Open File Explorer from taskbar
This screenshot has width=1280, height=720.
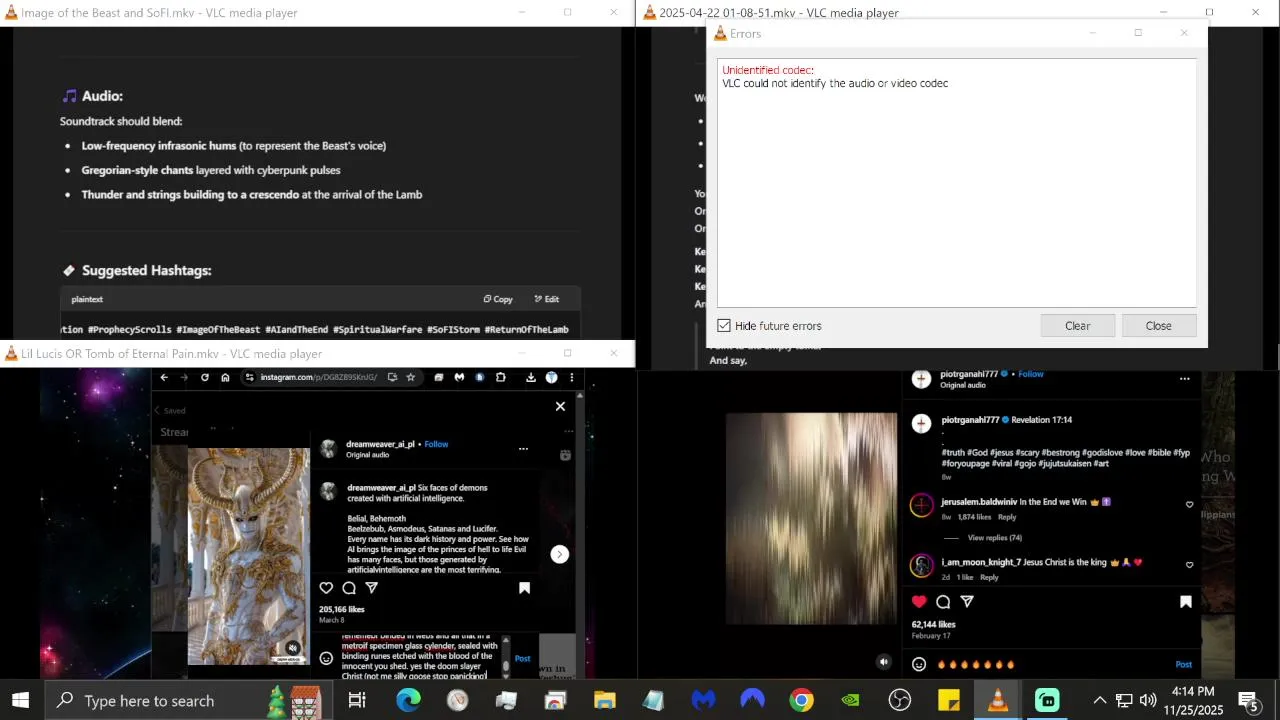605,700
